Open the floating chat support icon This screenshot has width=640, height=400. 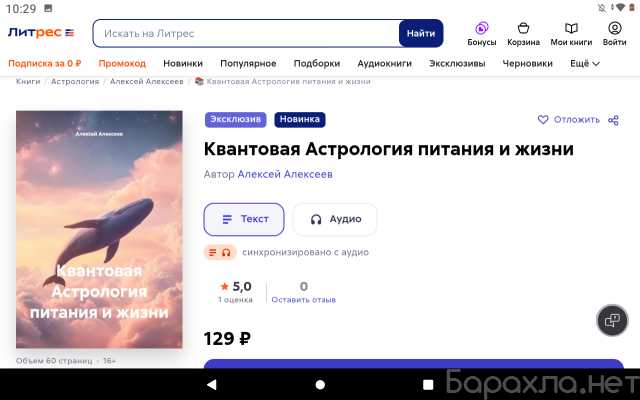[x=612, y=320]
